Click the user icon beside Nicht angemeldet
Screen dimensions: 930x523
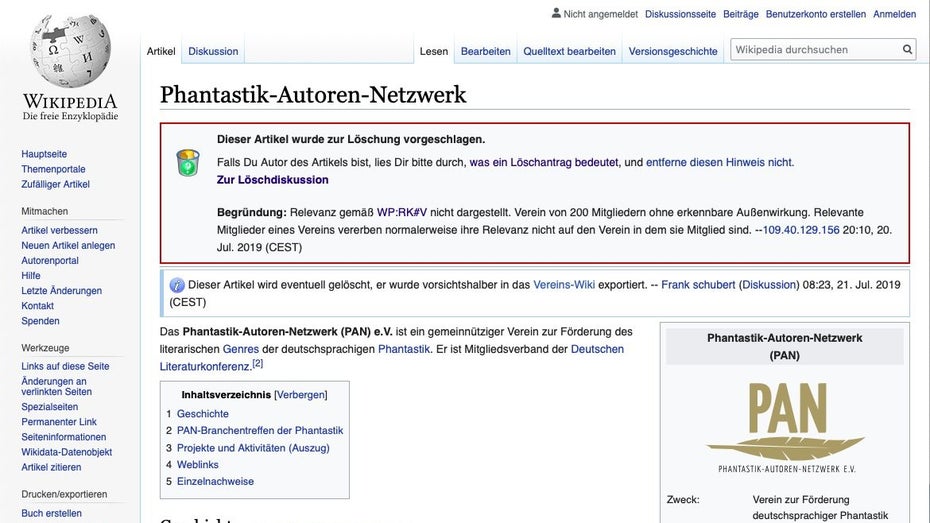coord(556,13)
